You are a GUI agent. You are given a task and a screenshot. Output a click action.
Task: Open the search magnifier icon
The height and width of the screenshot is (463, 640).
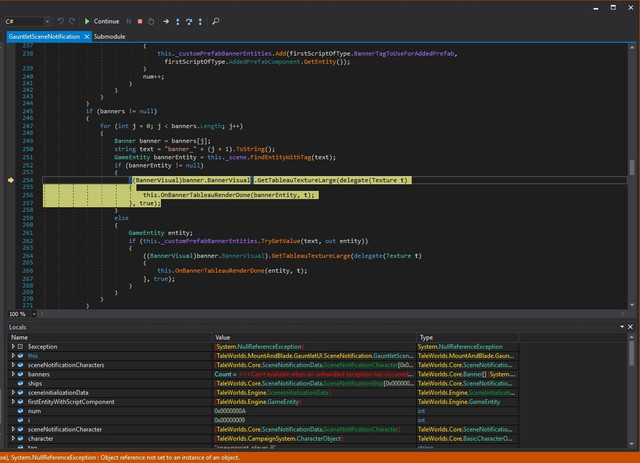[x=216, y=21]
